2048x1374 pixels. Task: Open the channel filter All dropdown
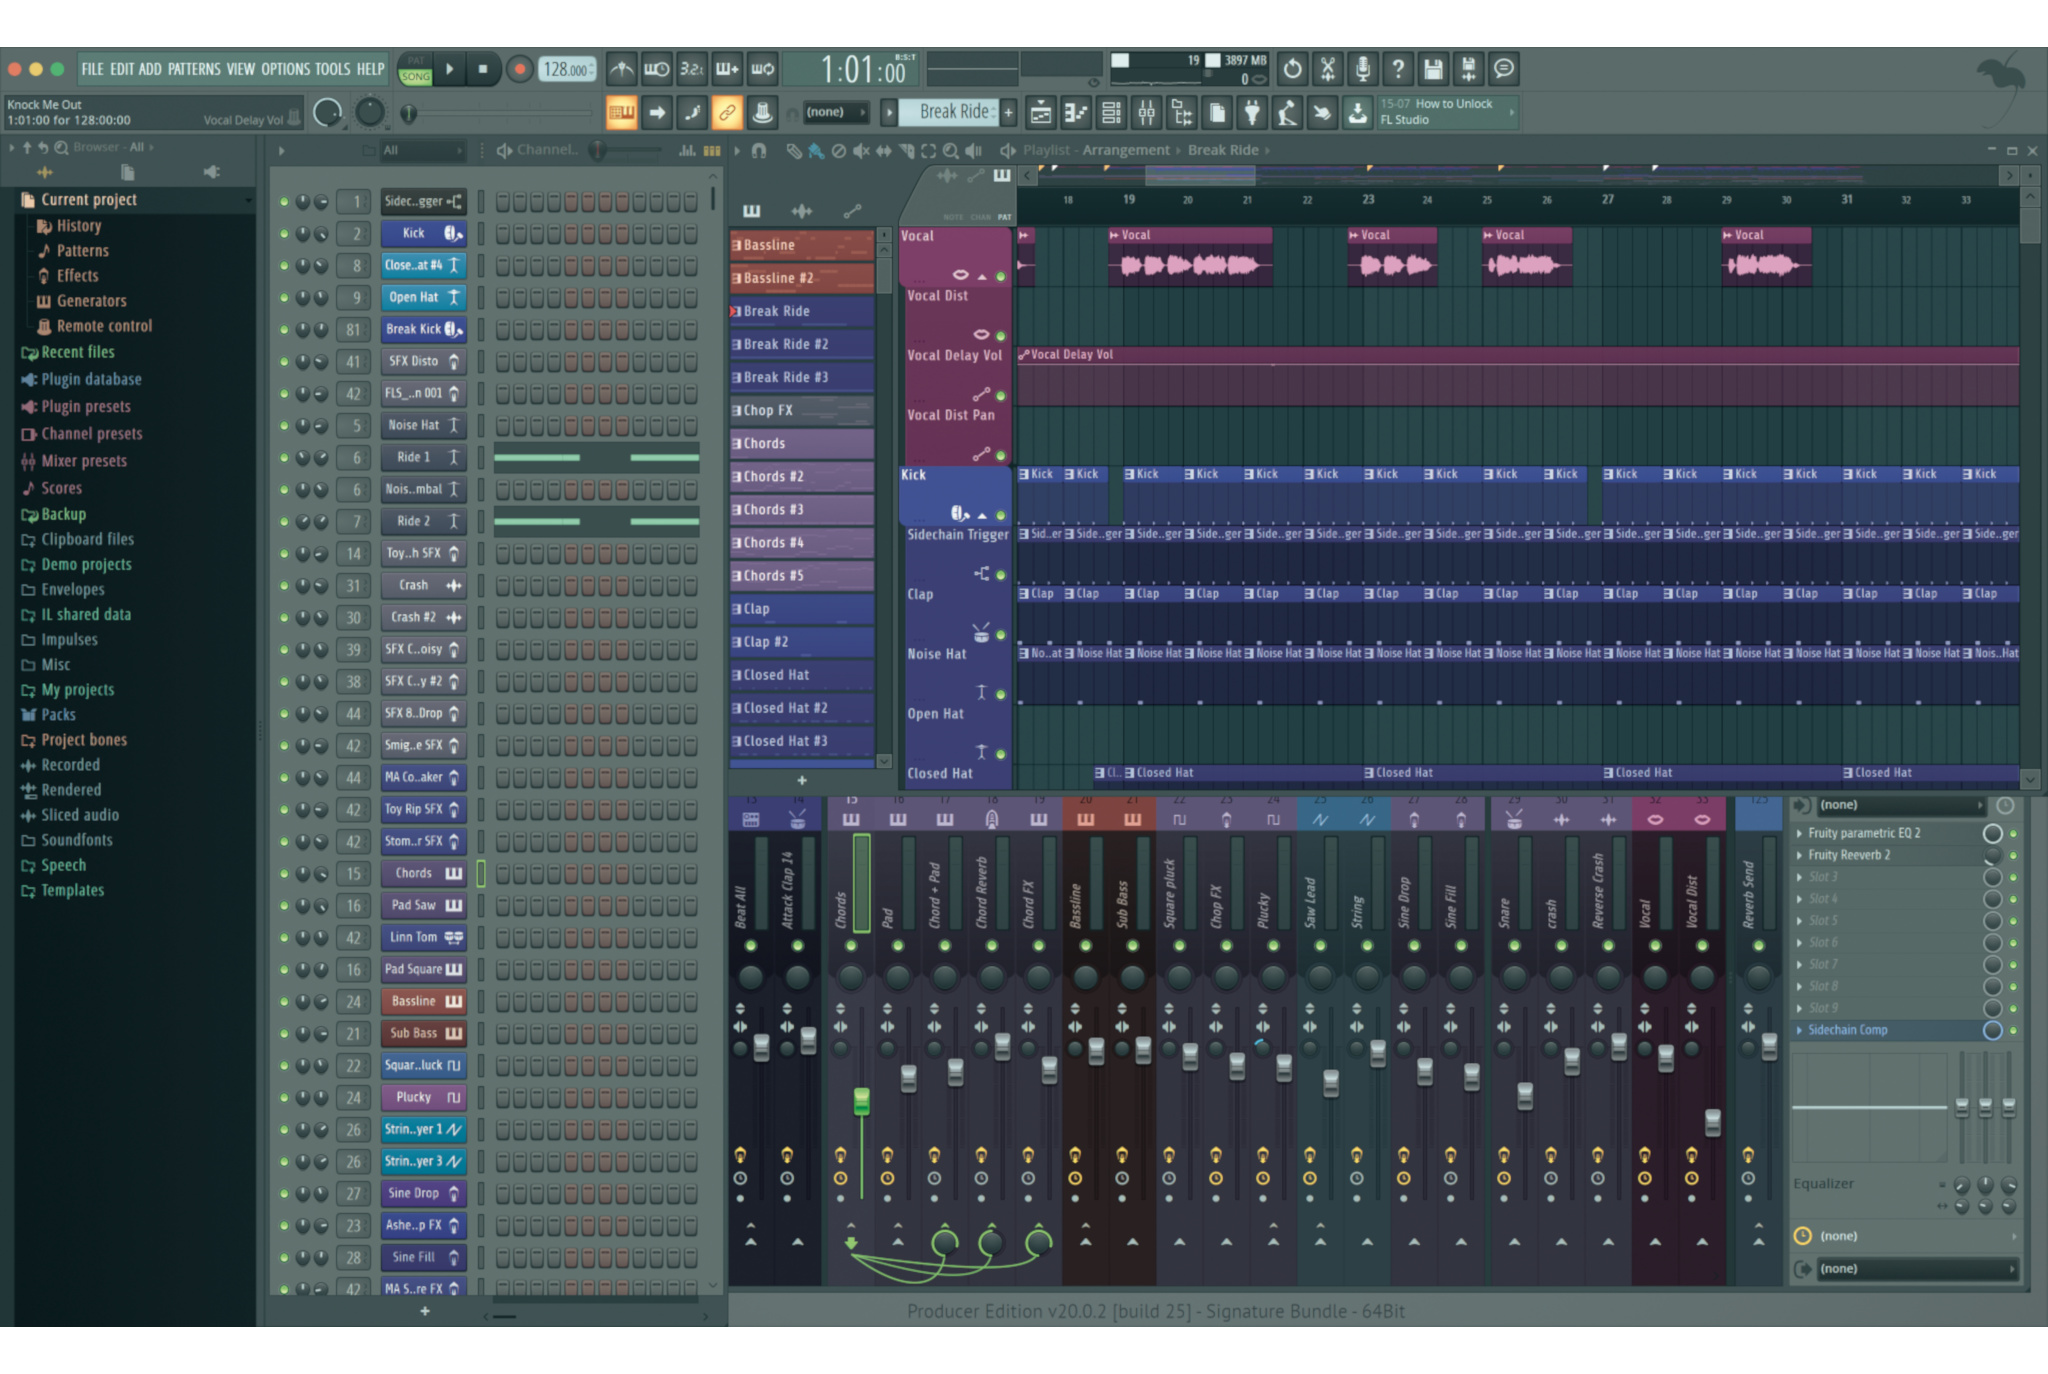click(x=422, y=151)
